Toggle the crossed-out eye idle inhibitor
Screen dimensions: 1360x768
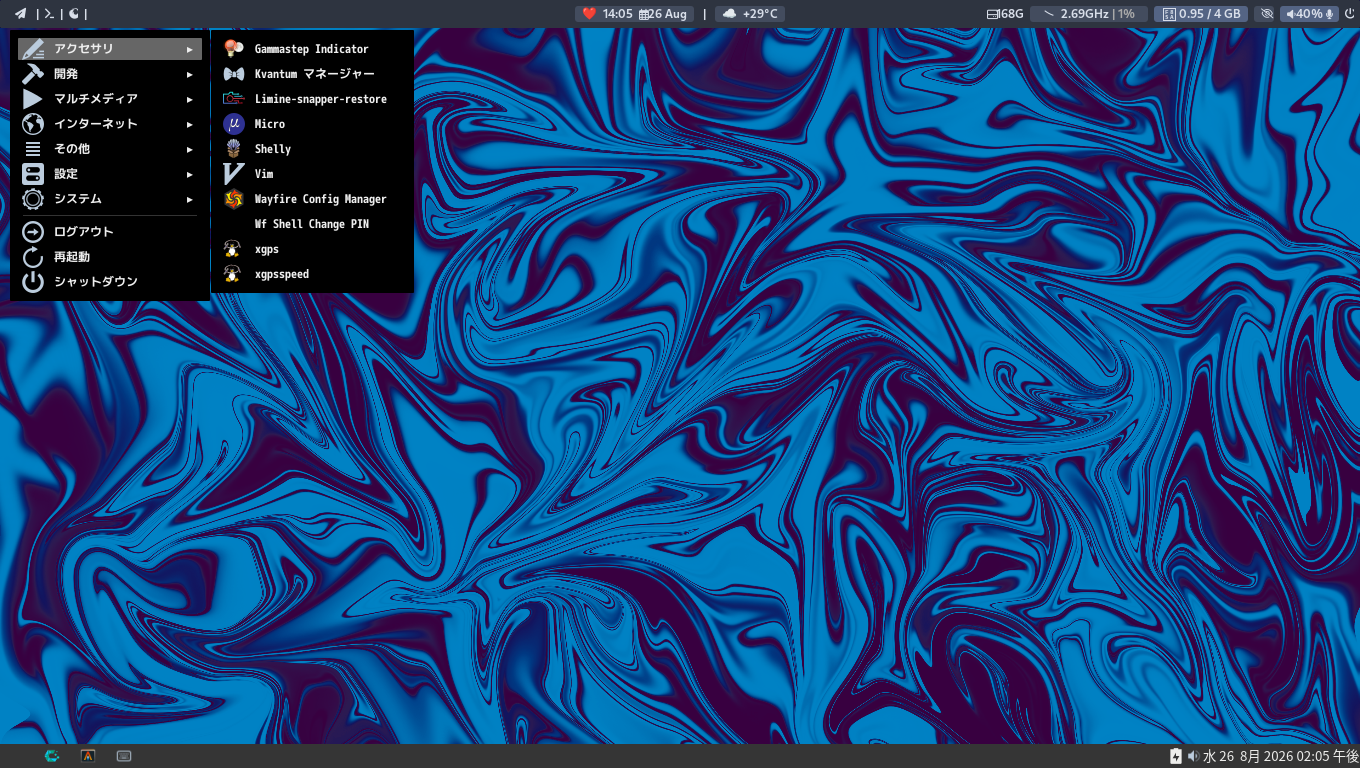click(1267, 14)
